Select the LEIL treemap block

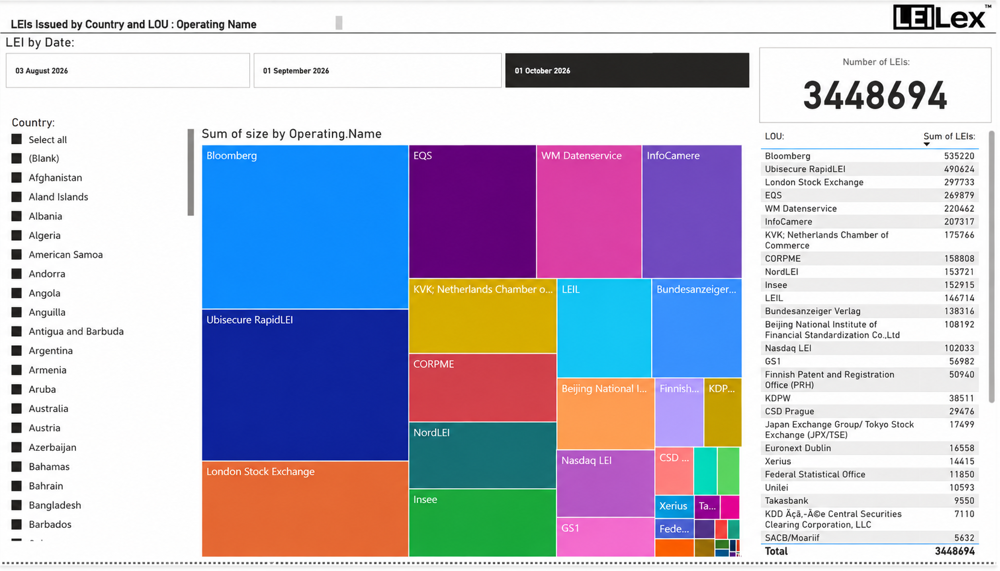[604, 328]
